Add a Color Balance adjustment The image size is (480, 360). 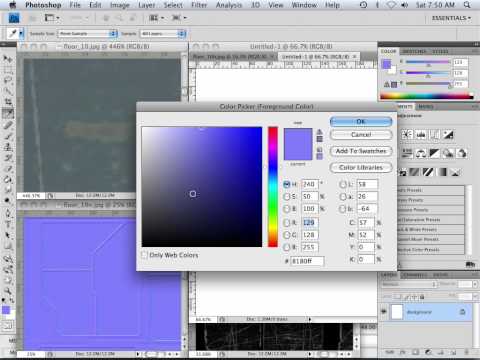421,153
